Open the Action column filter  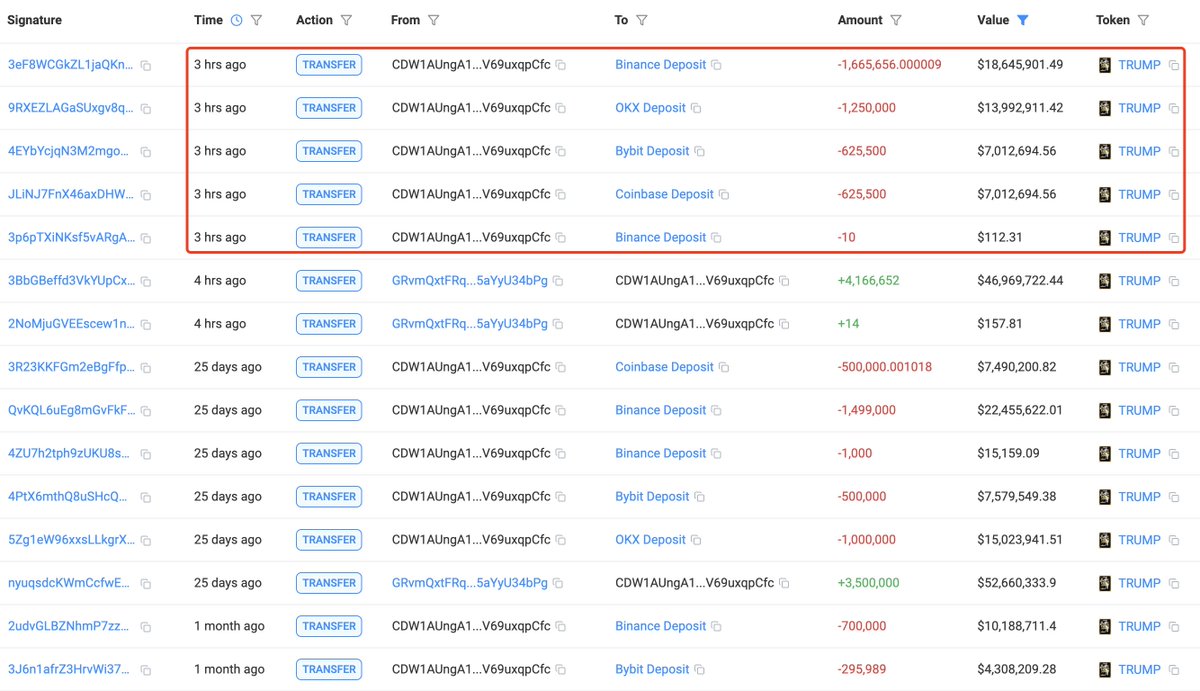pyautogui.click(x=346, y=20)
